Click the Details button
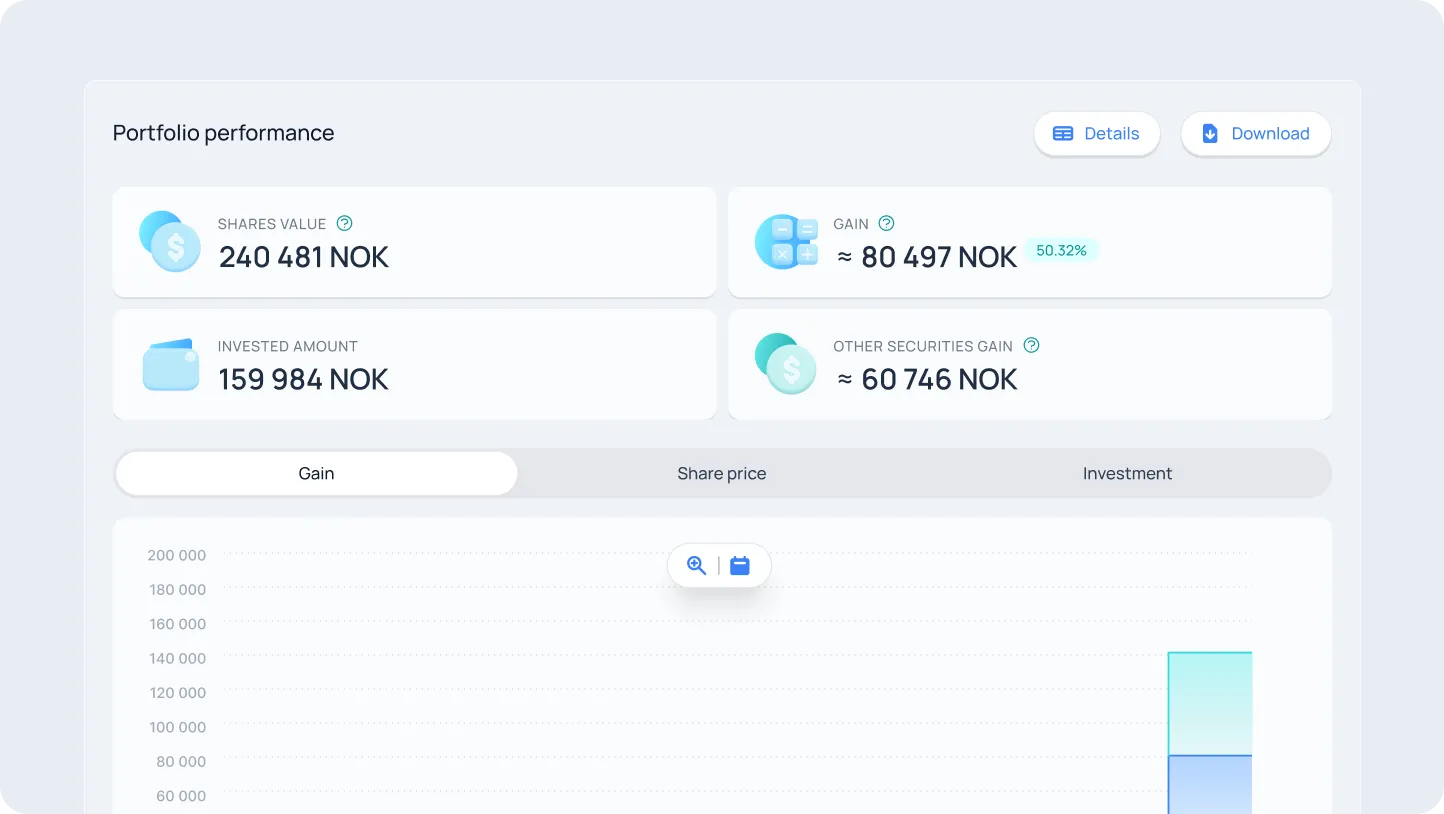This screenshot has height=814, width=1444. tap(1097, 133)
